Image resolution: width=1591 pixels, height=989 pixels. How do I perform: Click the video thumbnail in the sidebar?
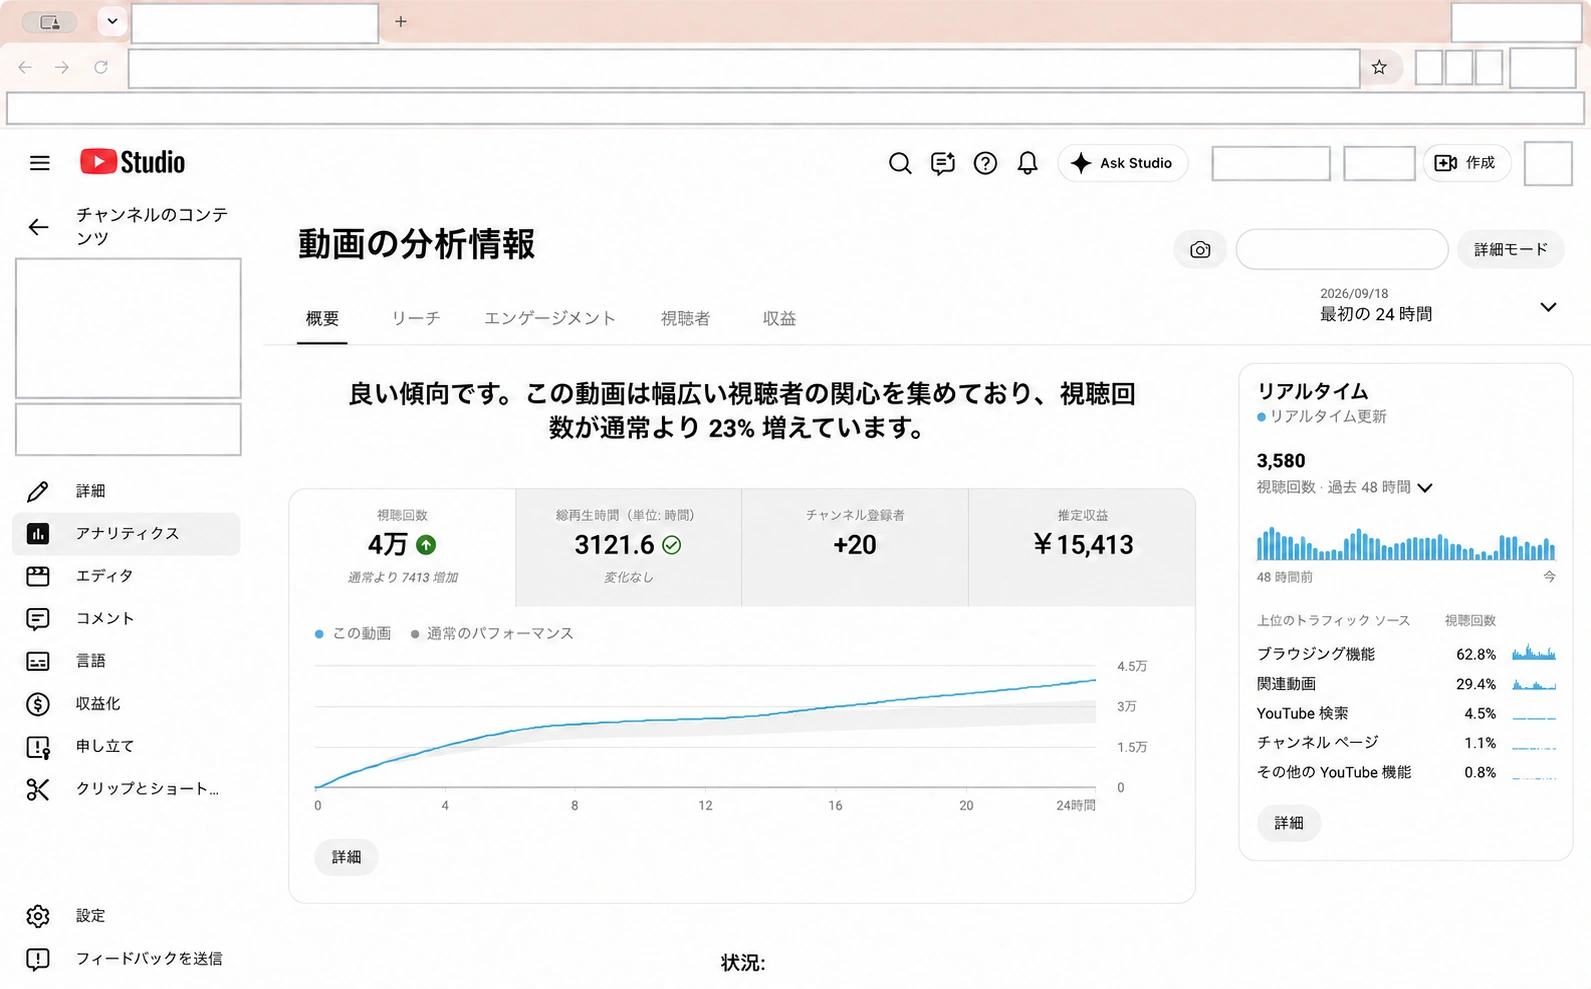pyautogui.click(x=128, y=328)
